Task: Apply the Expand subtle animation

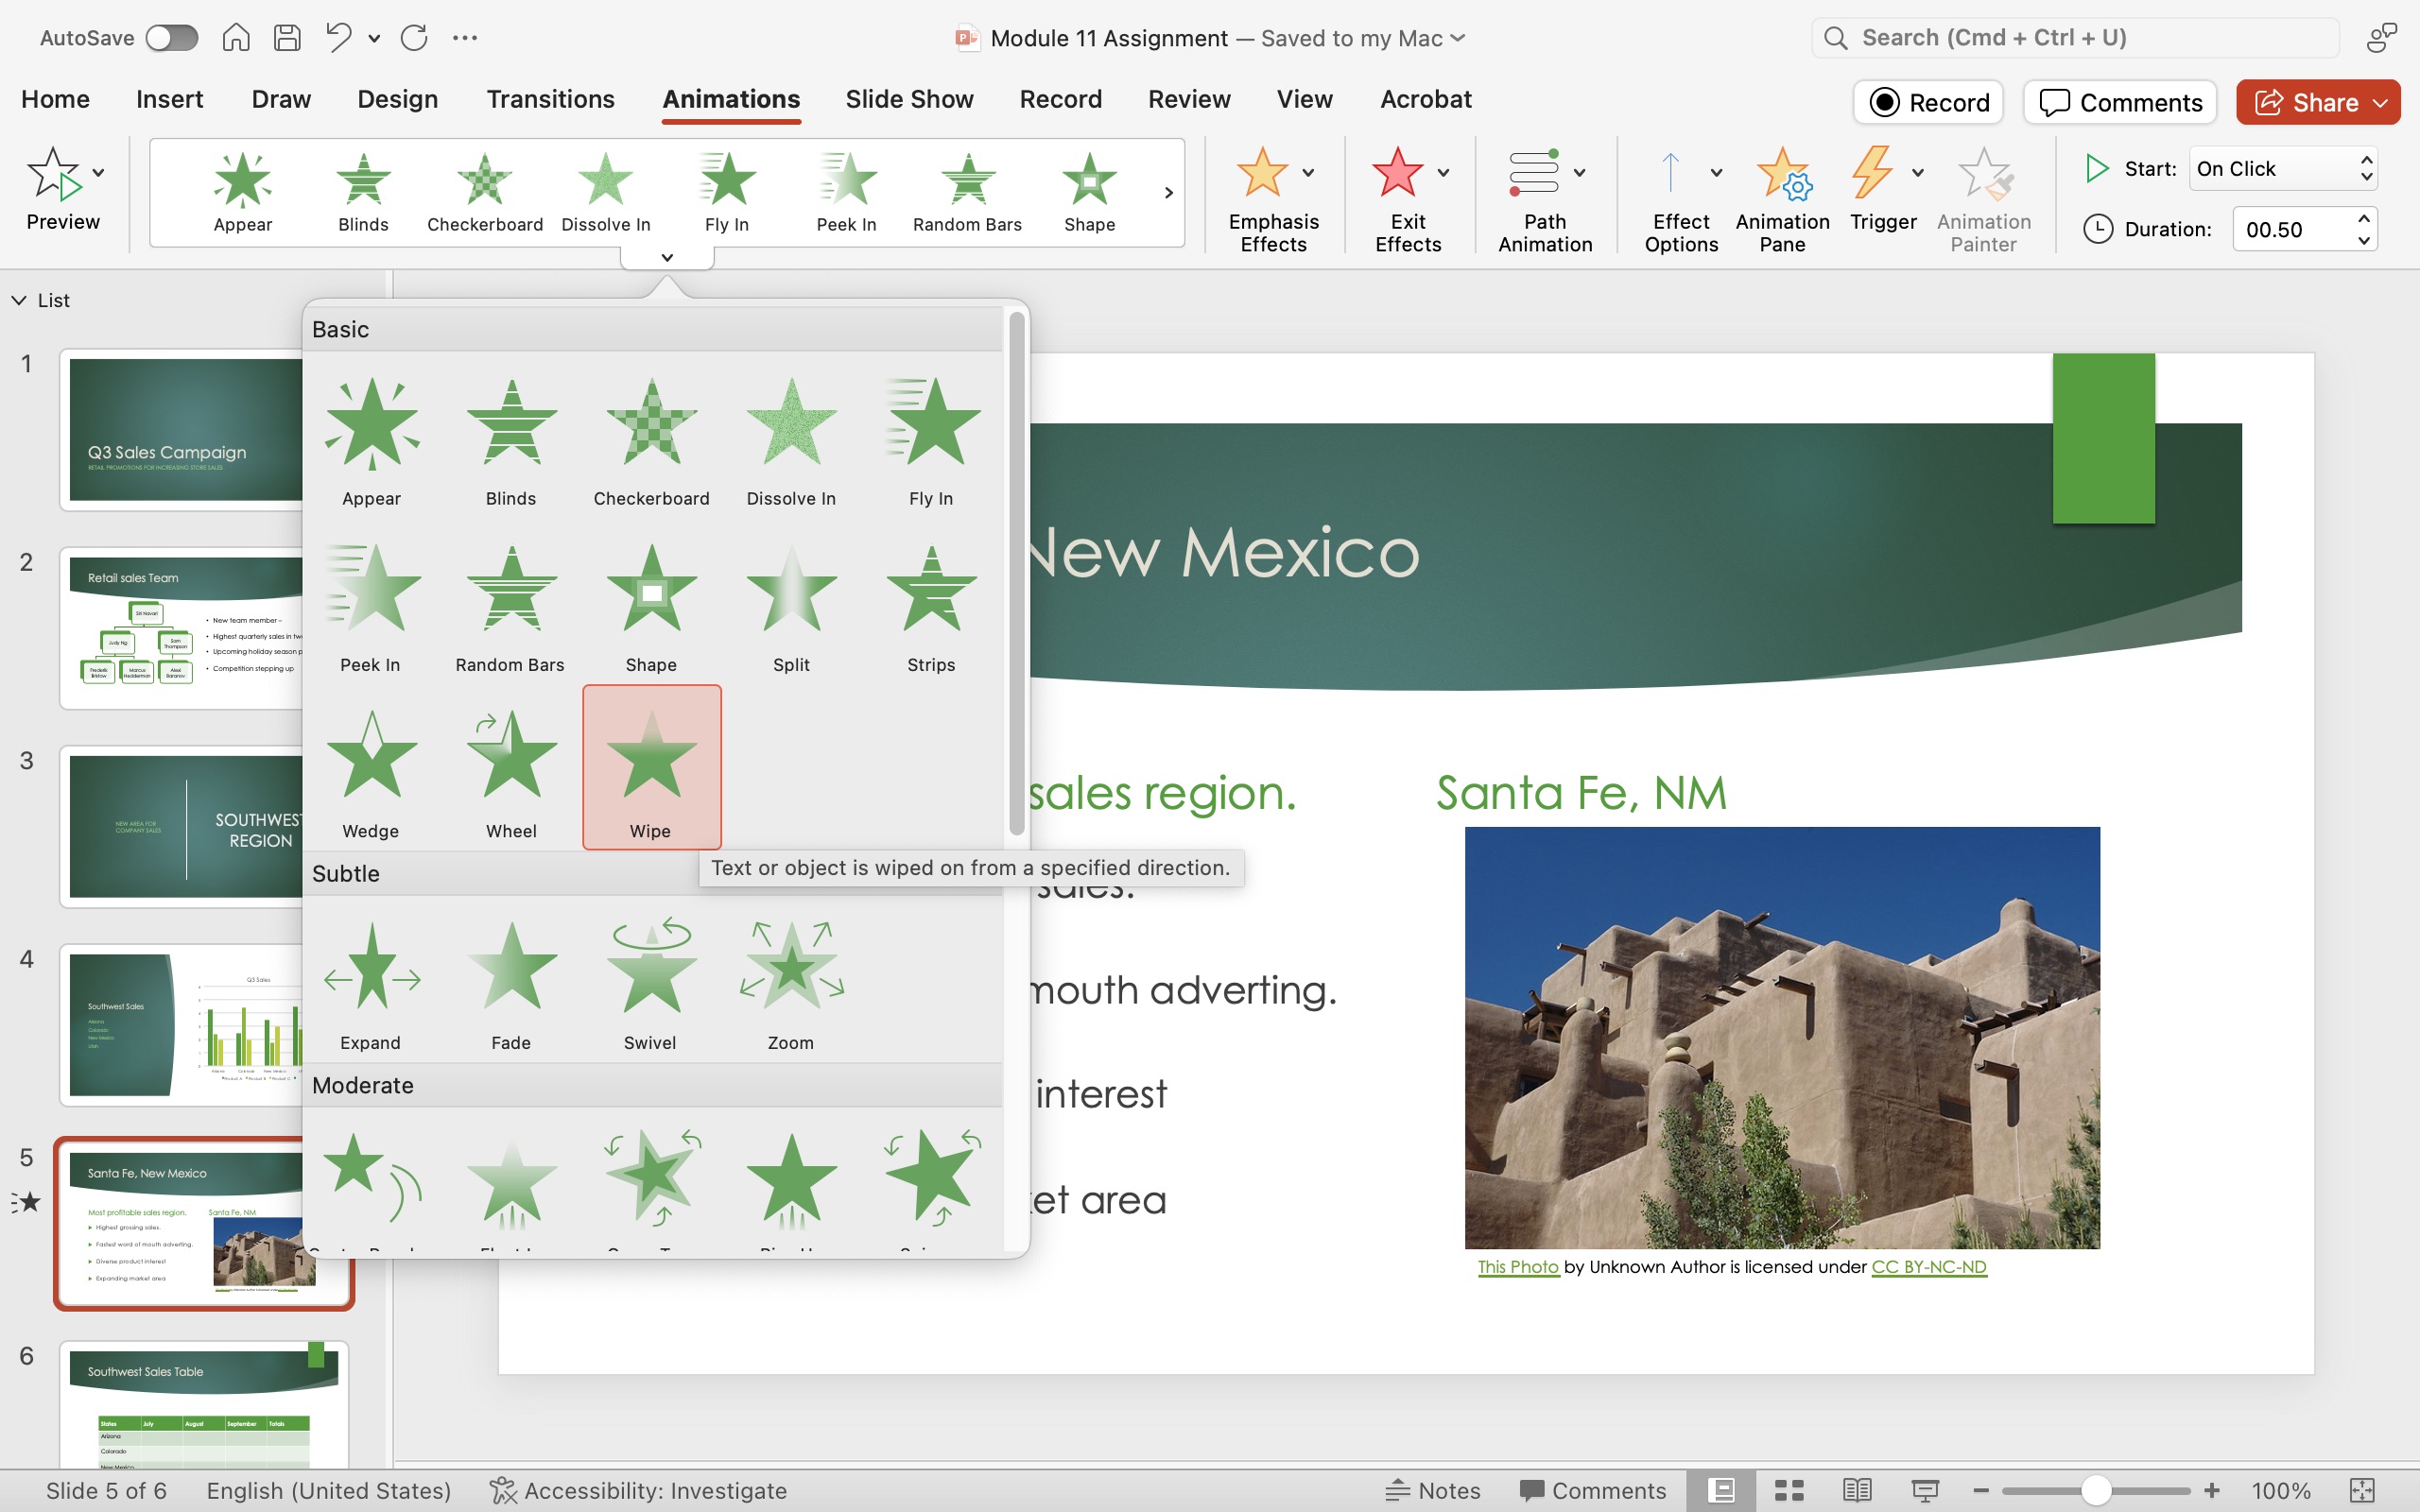Action: click(371, 985)
